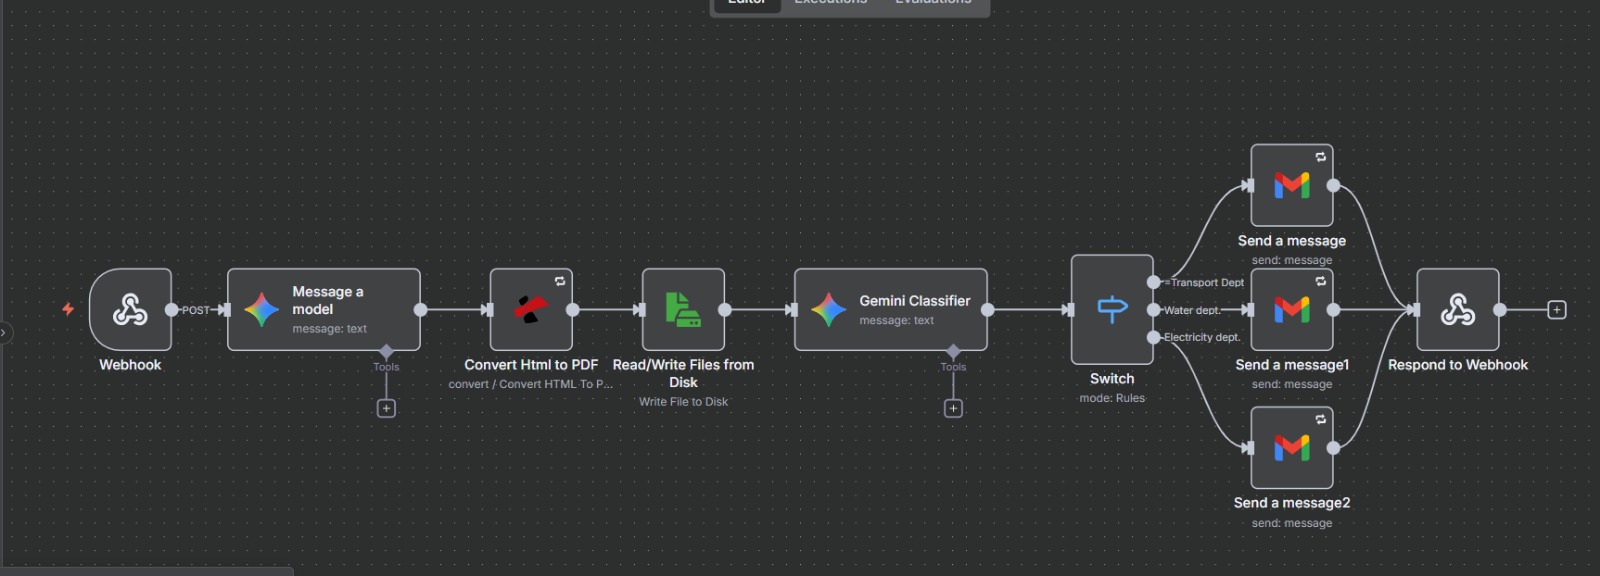Click the 'Send a message' label text

[x=1292, y=241]
